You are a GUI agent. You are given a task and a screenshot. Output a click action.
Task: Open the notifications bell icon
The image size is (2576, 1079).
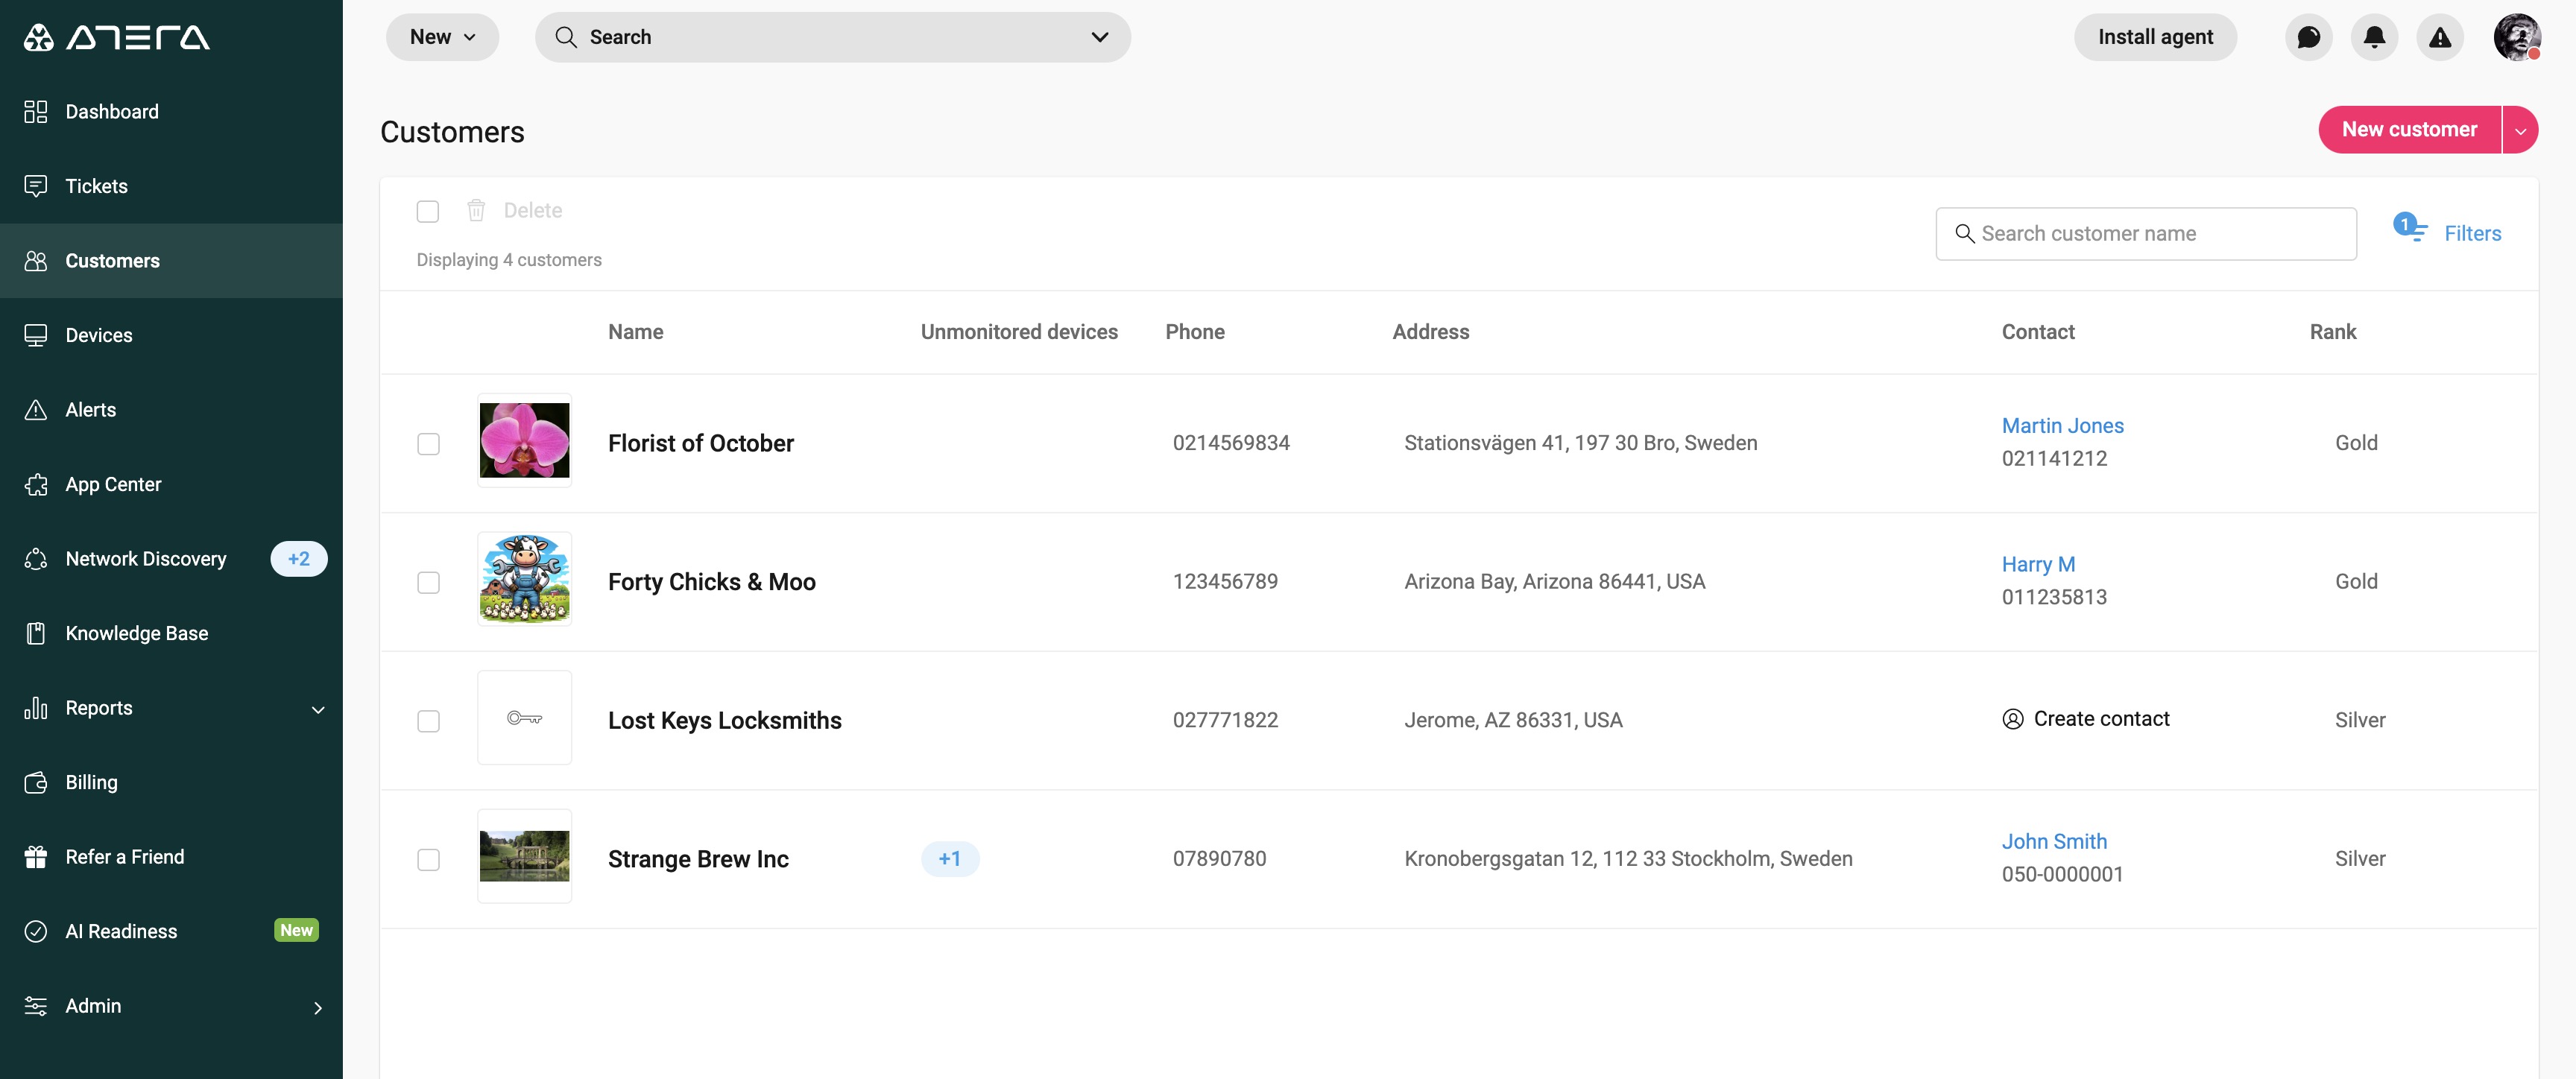[x=2374, y=37]
